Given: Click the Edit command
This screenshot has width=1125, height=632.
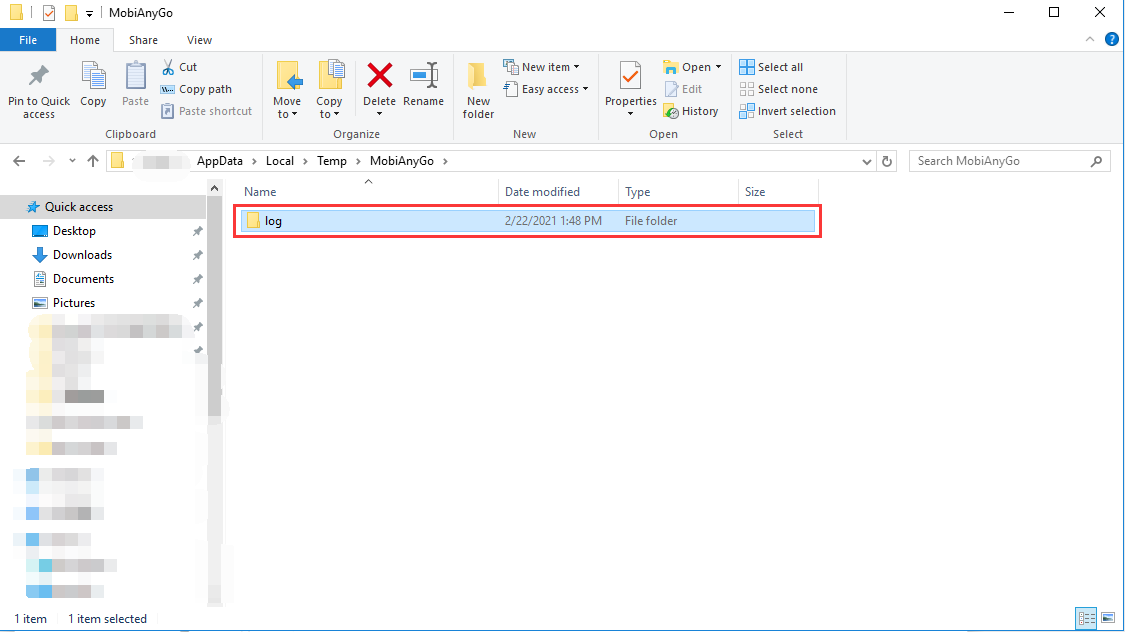Looking at the screenshot, I should point(684,89).
